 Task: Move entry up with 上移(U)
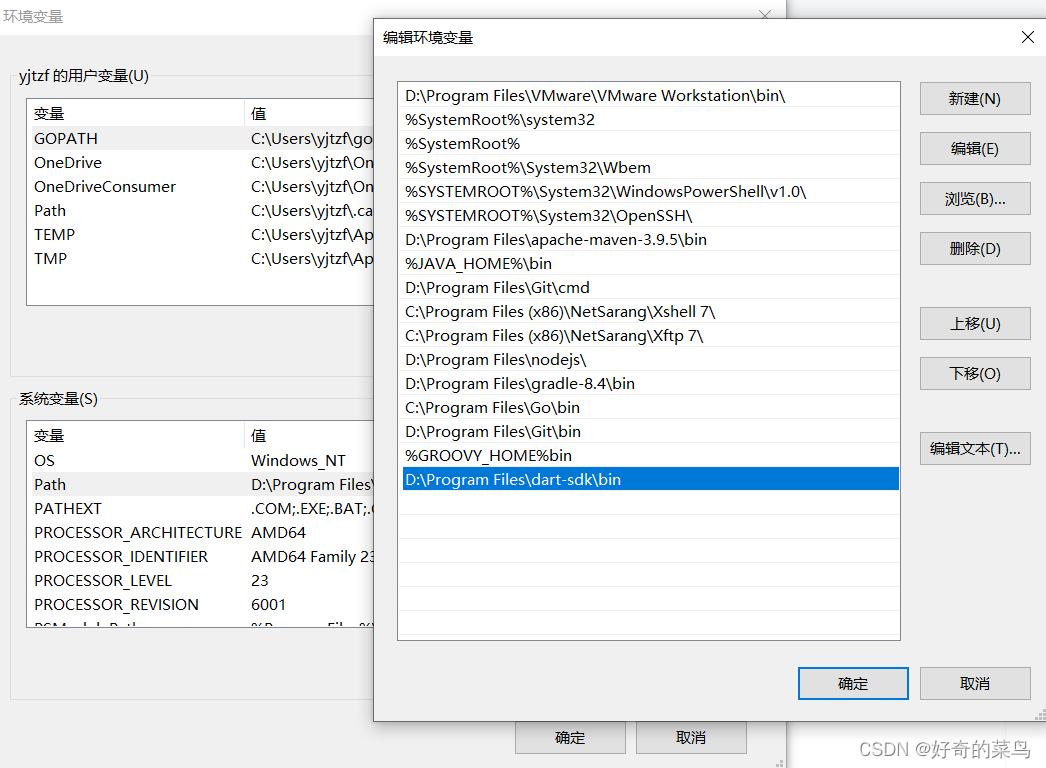click(x=974, y=323)
